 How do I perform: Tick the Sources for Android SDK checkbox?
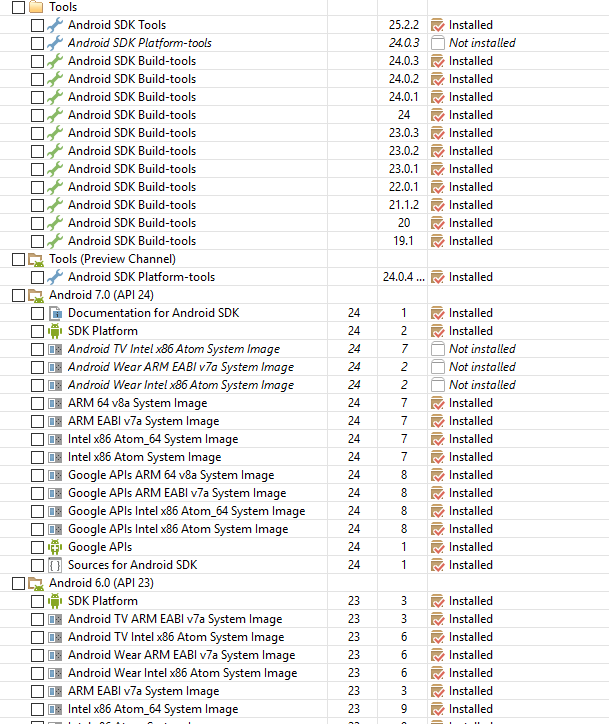37,566
